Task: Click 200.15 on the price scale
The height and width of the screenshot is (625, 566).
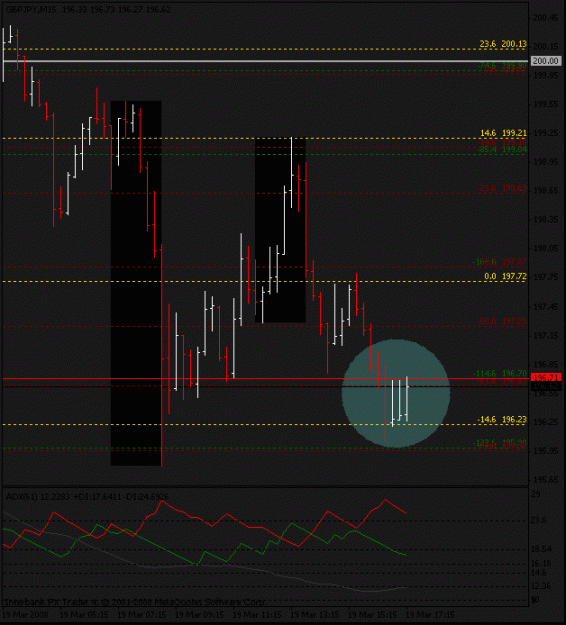Action: click(546, 47)
